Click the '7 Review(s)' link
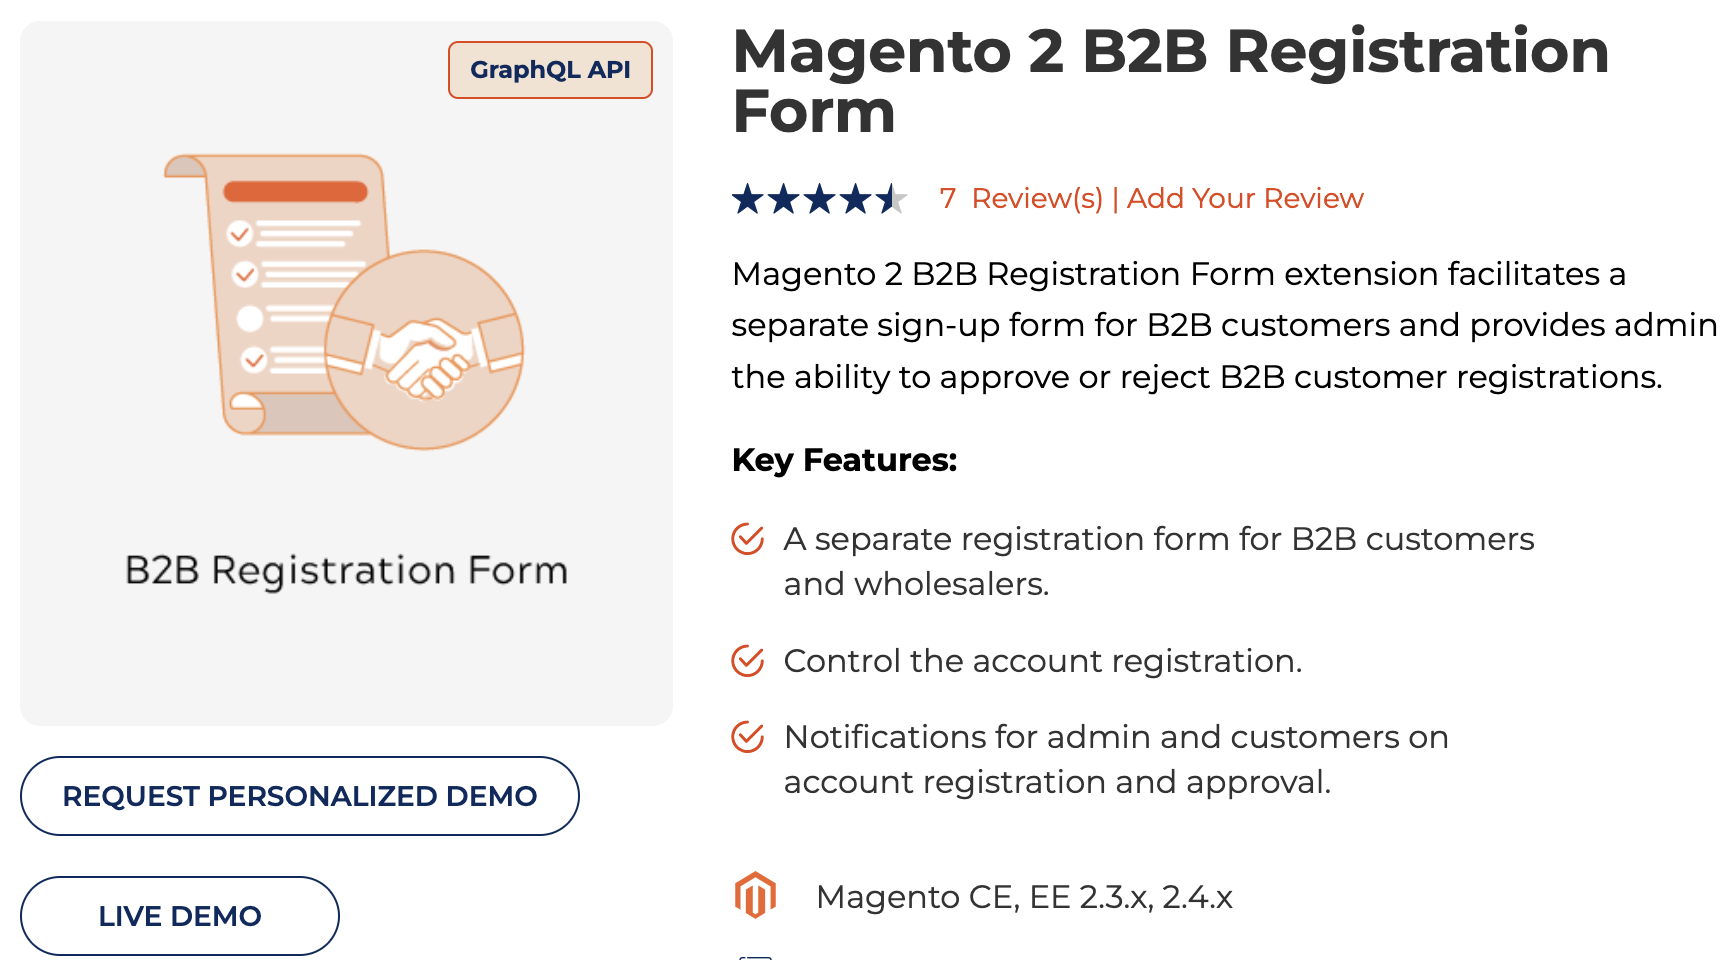The height and width of the screenshot is (960, 1722). (1022, 198)
